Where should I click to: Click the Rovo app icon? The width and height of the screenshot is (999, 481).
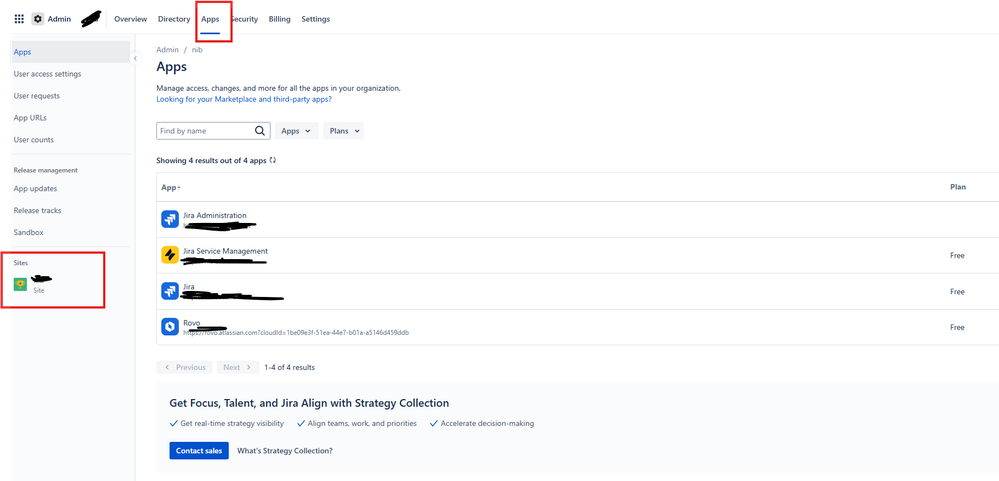click(x=170, y=327)
